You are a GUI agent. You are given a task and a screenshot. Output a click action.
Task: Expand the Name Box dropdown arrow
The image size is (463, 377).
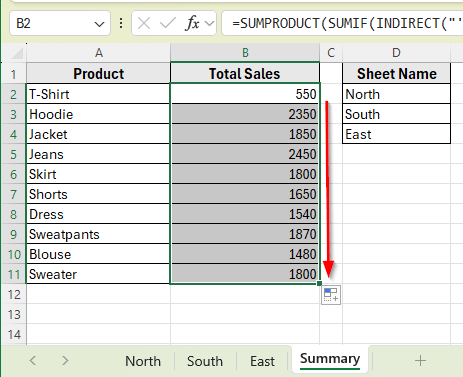pos(99,24)
